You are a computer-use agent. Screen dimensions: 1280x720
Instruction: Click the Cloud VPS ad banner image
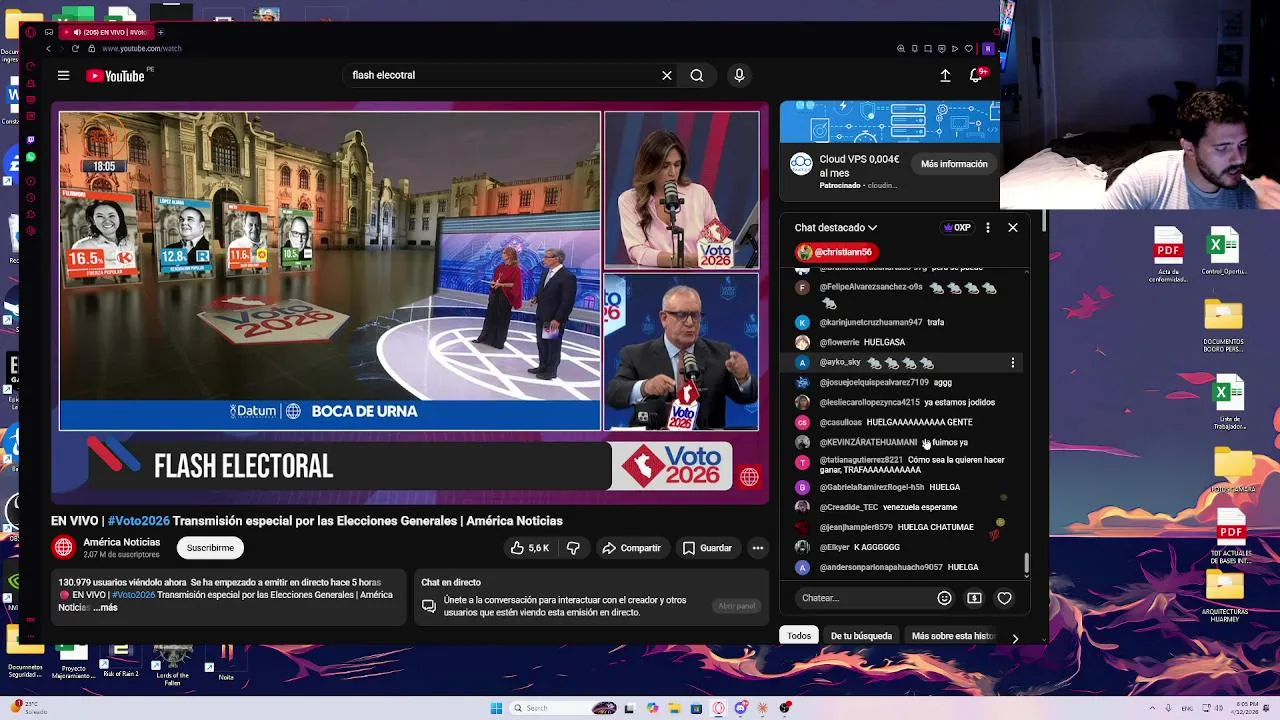click(x=889, y=122)
